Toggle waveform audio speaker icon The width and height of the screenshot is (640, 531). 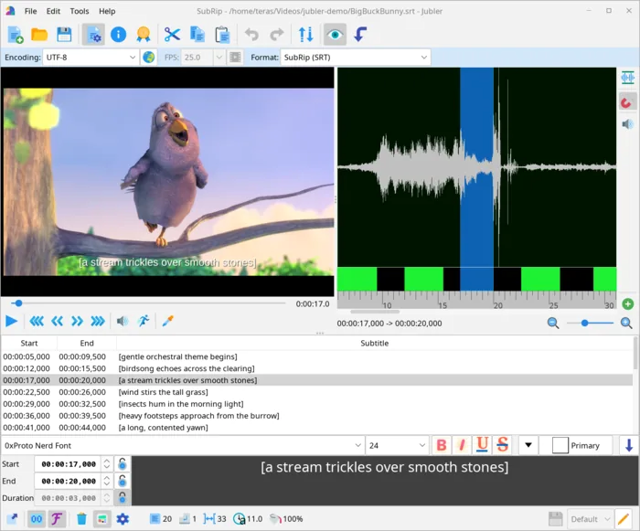[628, 124]
